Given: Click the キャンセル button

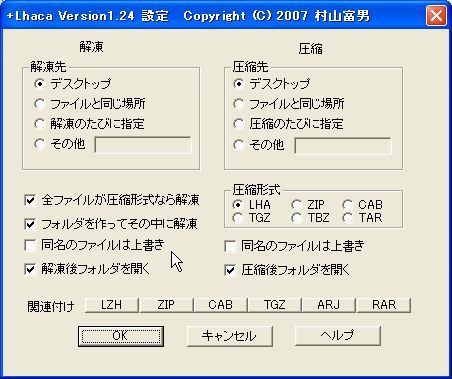Looking at the screenshot, I should (x=230, y=336).
